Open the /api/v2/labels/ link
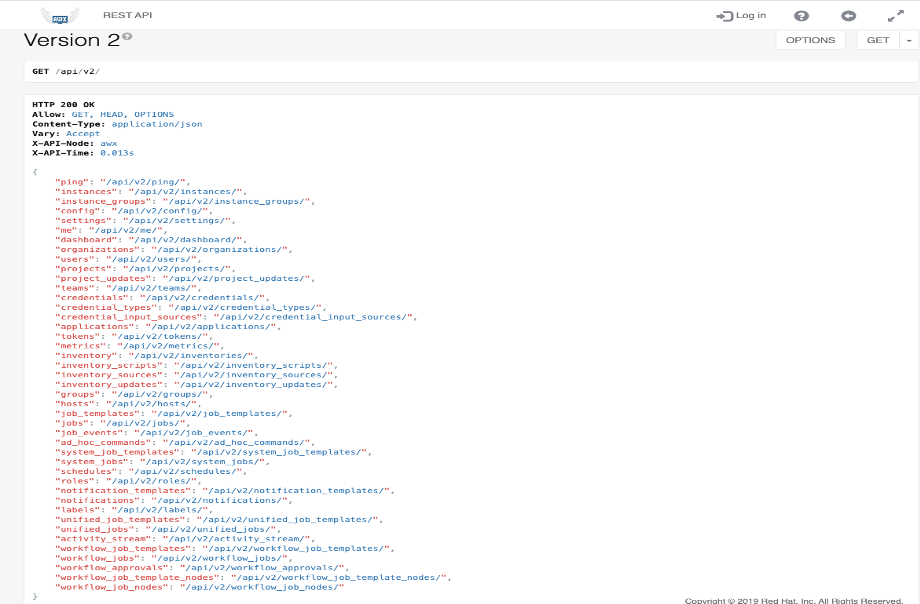Screen dimensions: 920x604 coord(160,509)
